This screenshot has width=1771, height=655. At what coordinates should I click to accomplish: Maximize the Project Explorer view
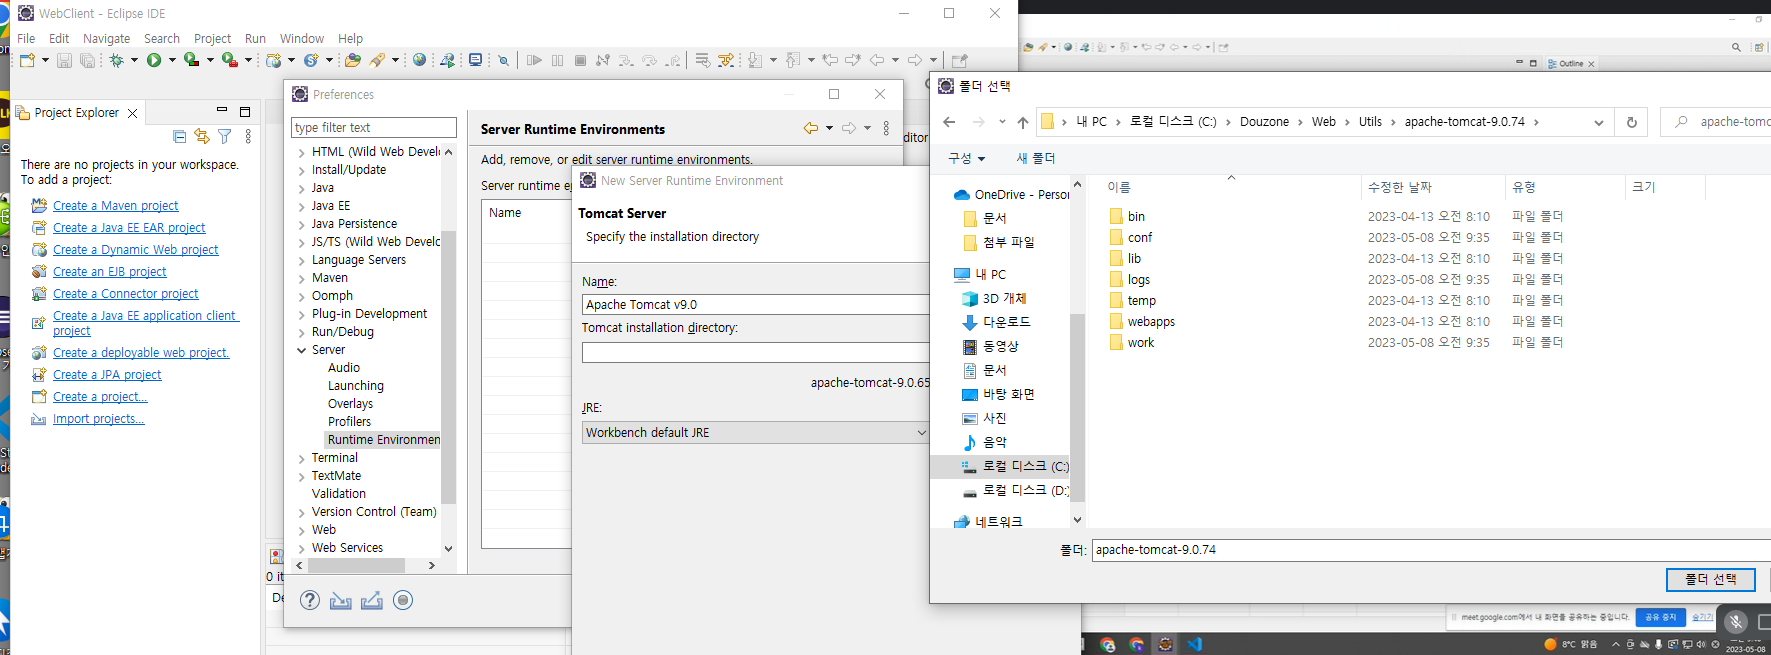tap(245, 112)
